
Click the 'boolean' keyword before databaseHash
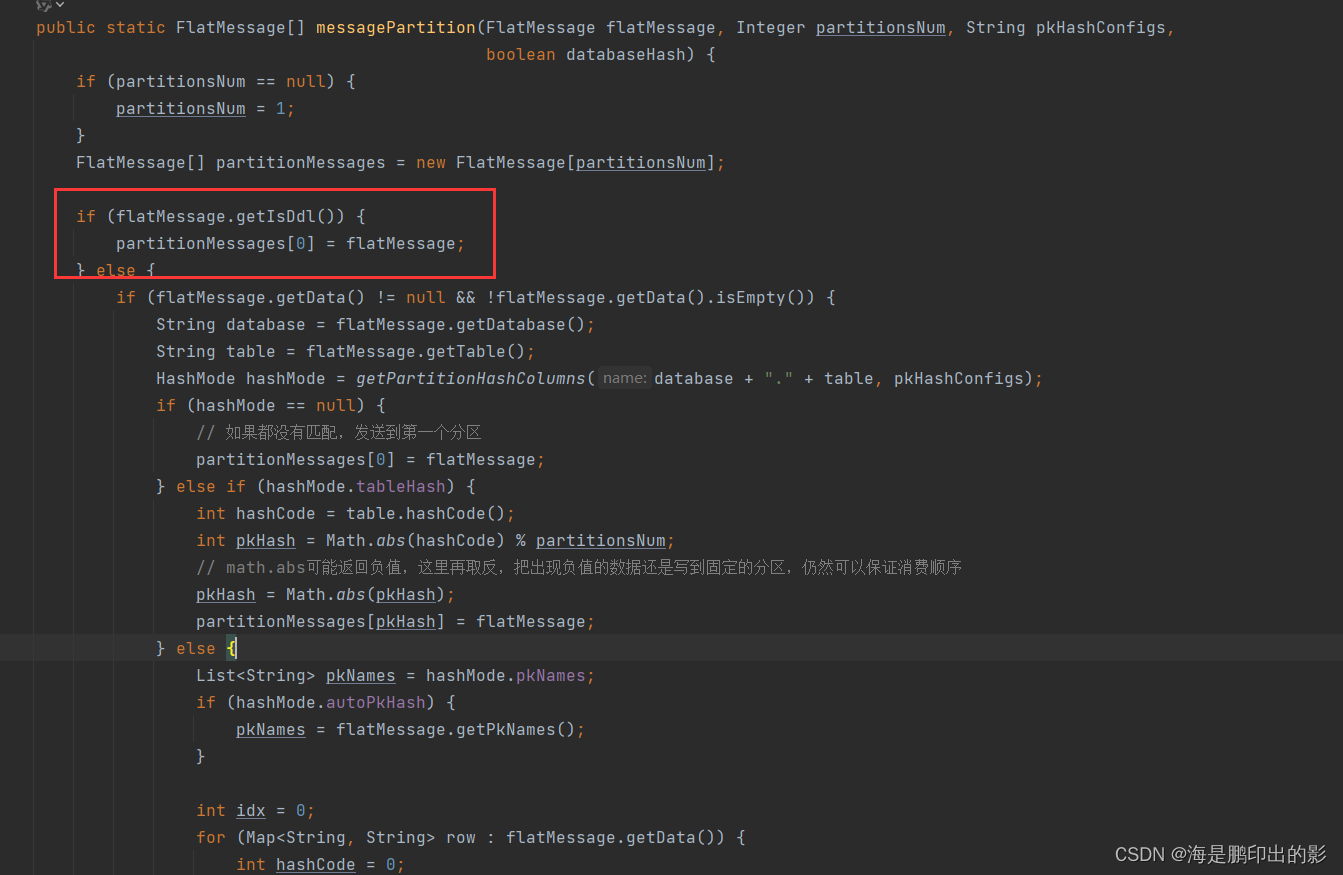(x=521, y=55)
